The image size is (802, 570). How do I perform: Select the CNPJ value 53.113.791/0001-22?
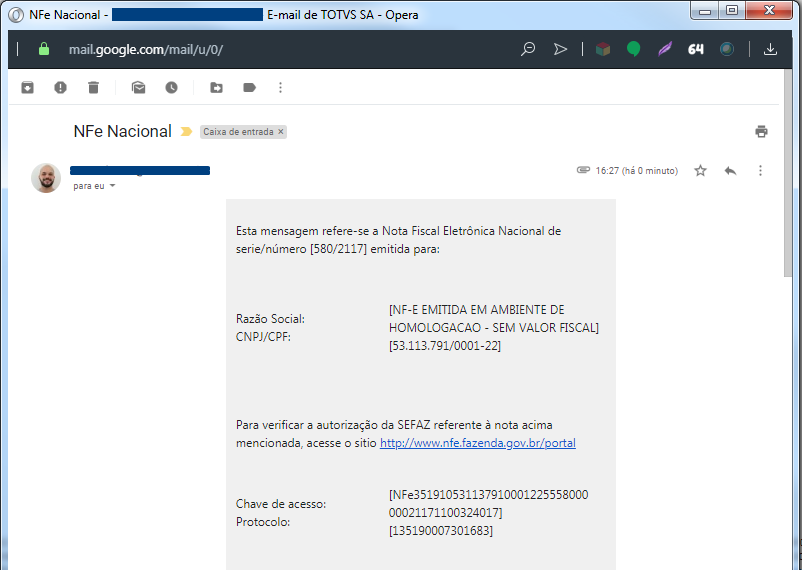click(x=445, y=346)
